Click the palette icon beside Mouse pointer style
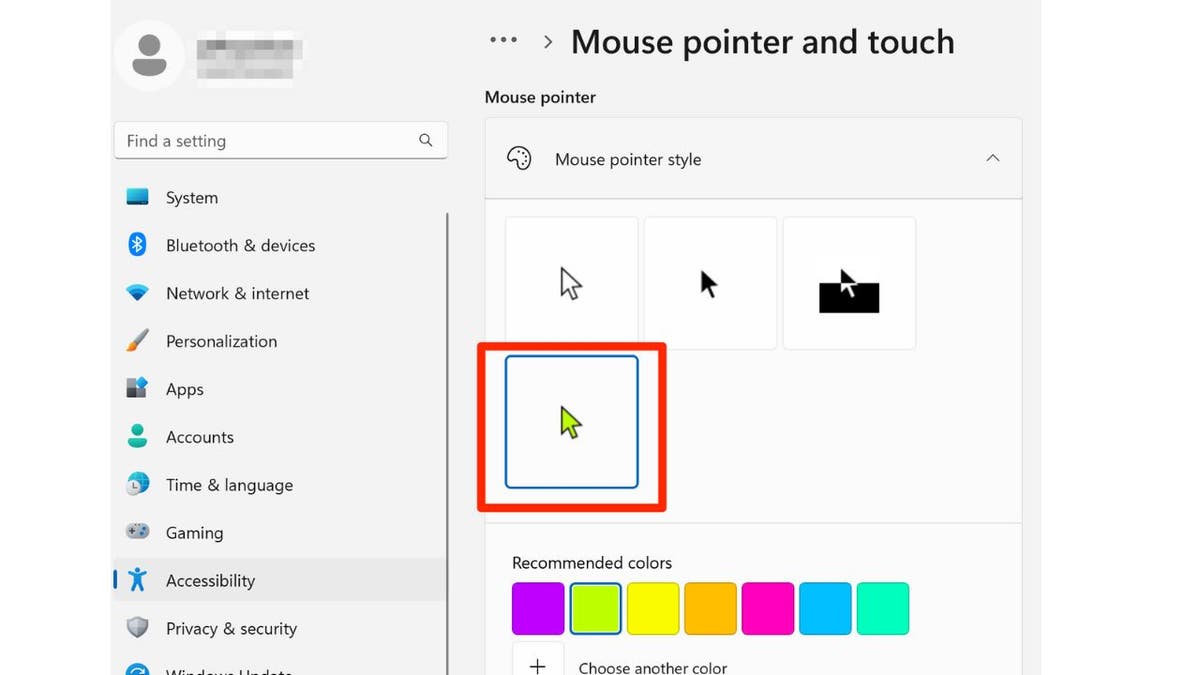 pyautogui.click(x=519, y=158)
